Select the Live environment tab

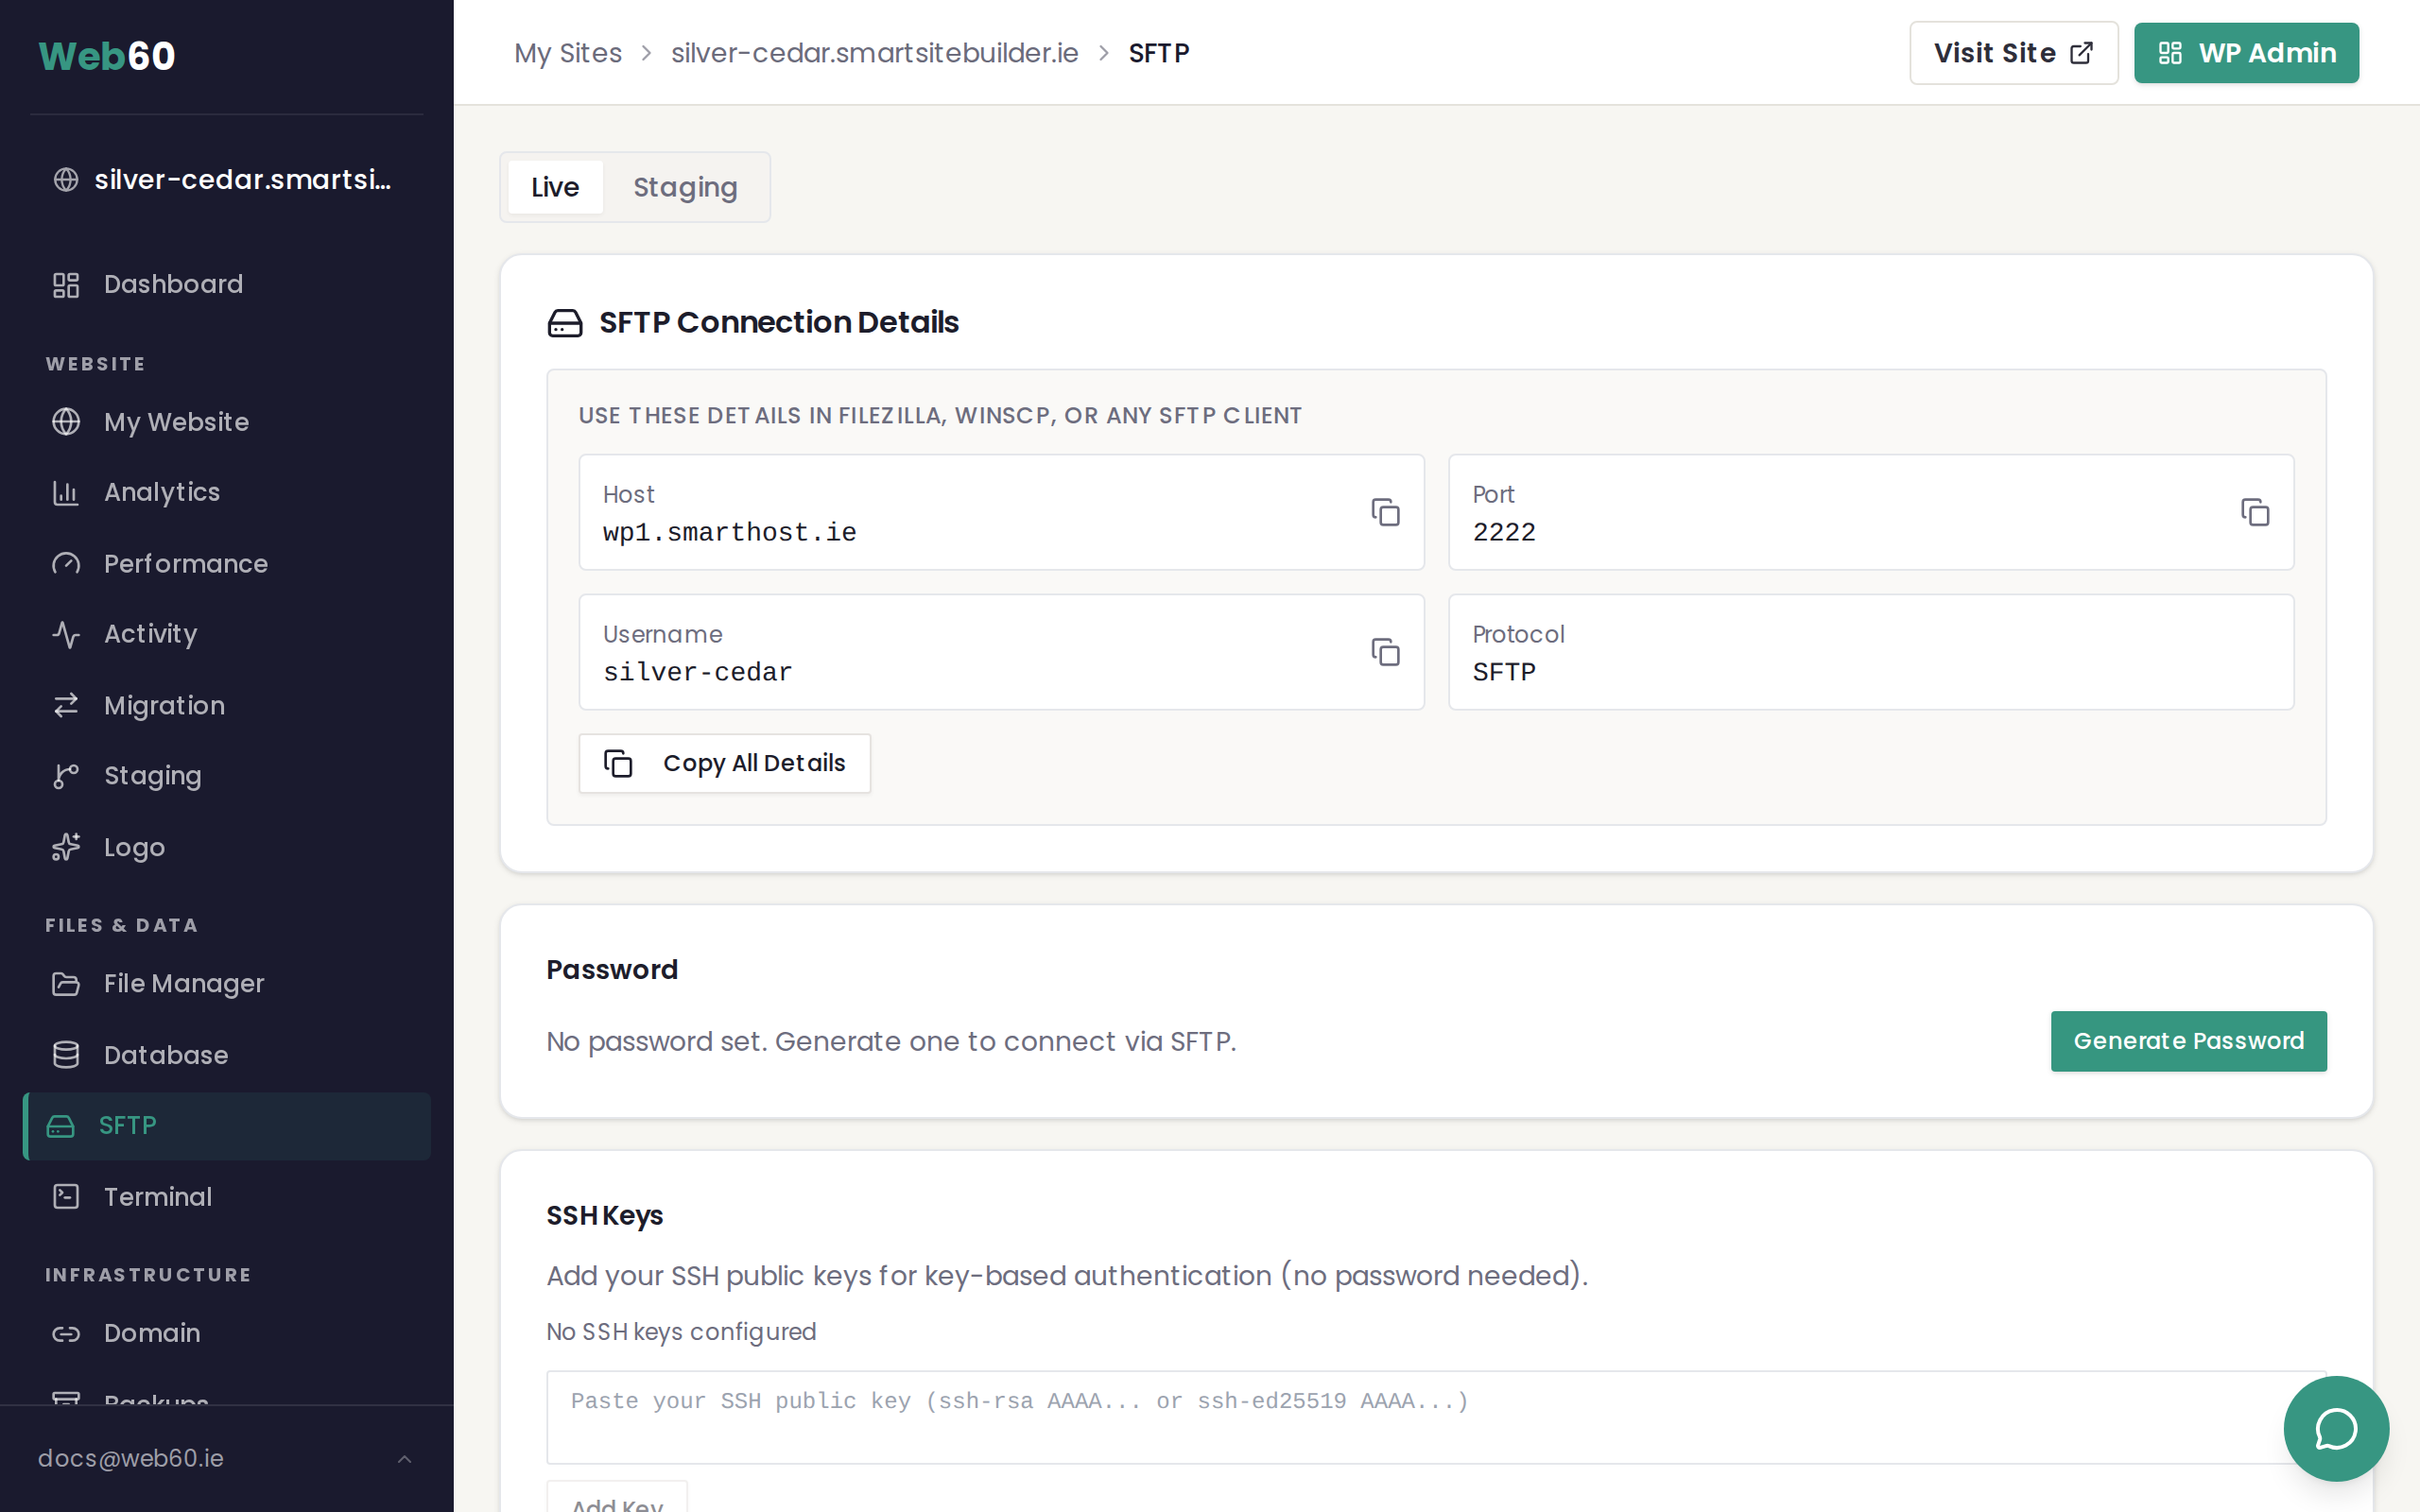click(x=555, y=188)
